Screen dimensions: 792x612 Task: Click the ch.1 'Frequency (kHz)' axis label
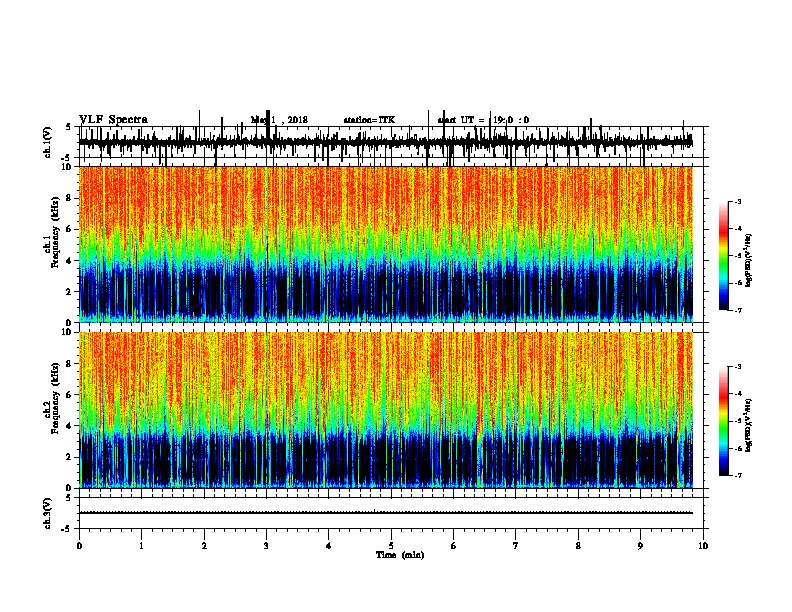click(56, 233)
